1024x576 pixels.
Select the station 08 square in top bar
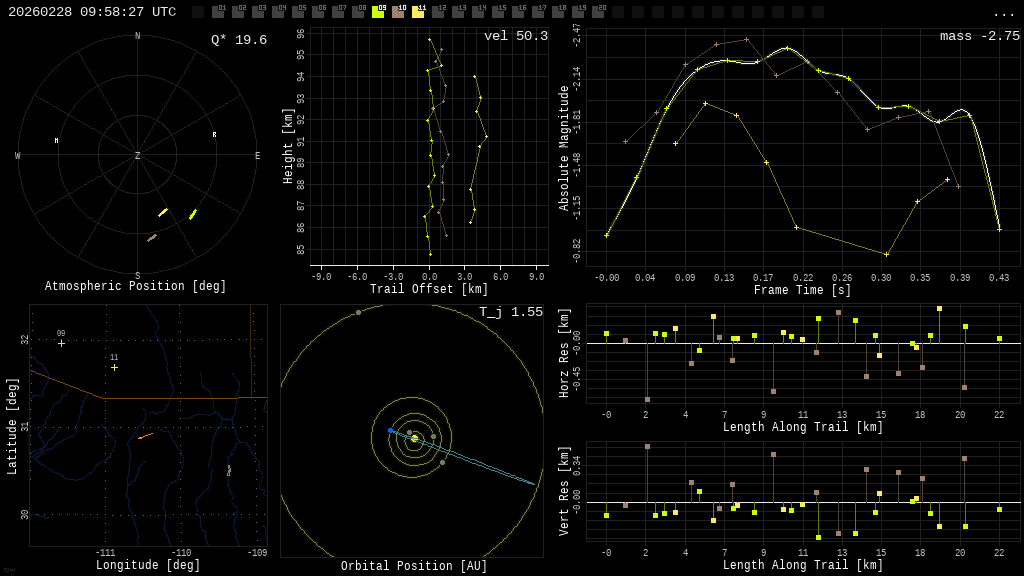358,12
